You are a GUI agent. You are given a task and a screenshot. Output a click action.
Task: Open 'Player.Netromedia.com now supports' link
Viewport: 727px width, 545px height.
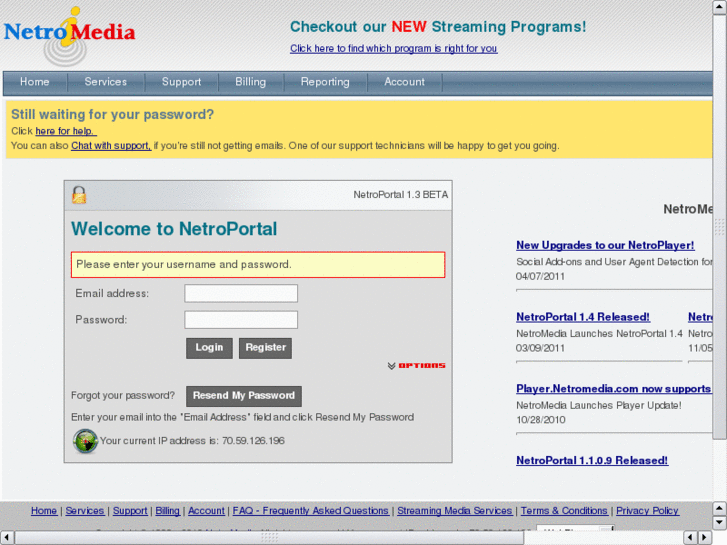point(613,389)
